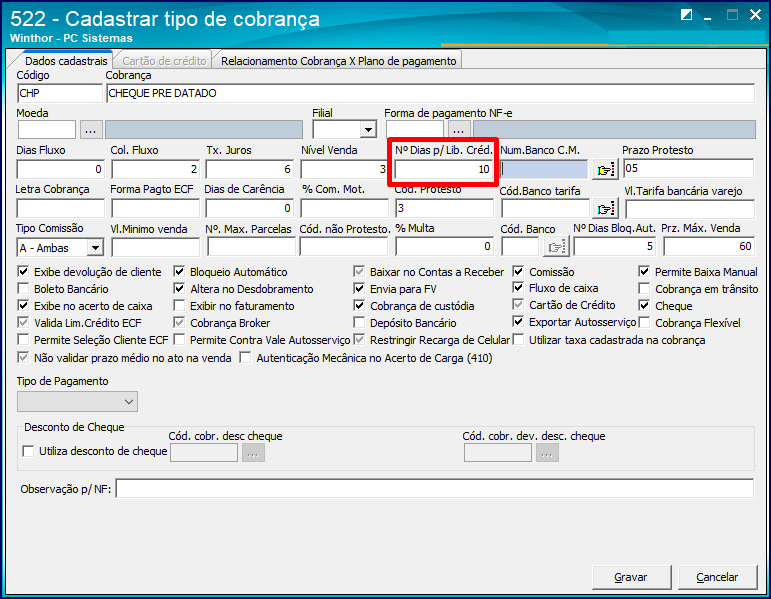This screenshot has height=599, width=771.
Task: Click the Cód. Protesto field
Action: point(445,209)
